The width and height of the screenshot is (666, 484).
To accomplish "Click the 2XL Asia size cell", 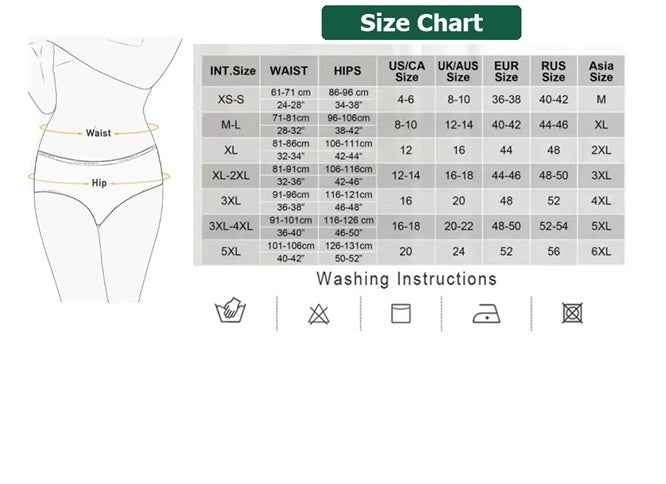I will point(601,150).
